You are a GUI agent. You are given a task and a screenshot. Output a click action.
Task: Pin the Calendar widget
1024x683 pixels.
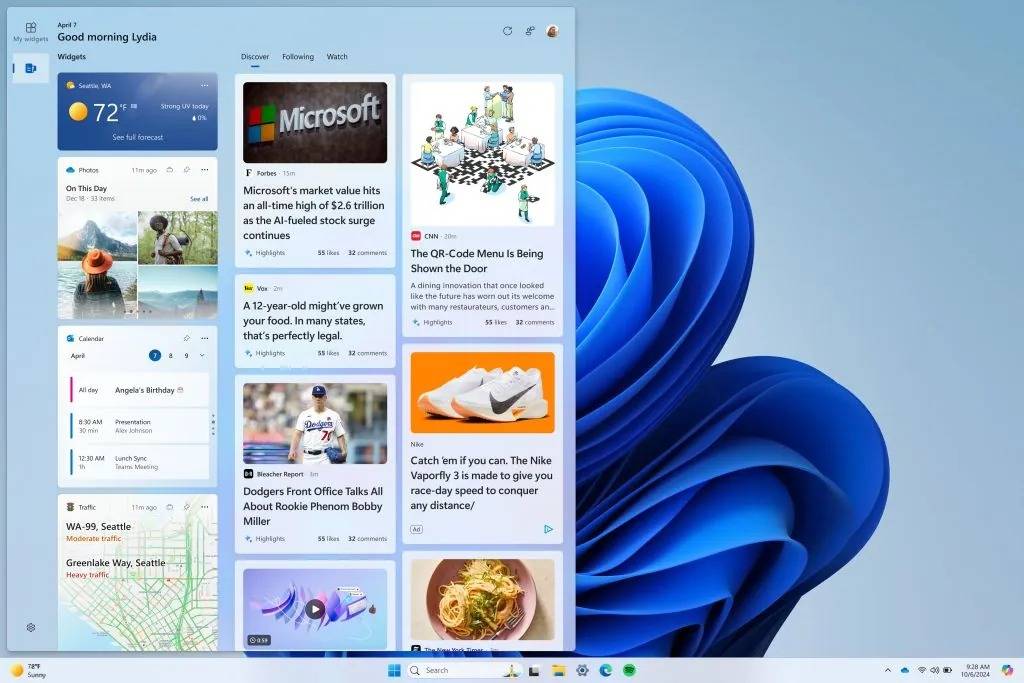[x=187, y=338]
